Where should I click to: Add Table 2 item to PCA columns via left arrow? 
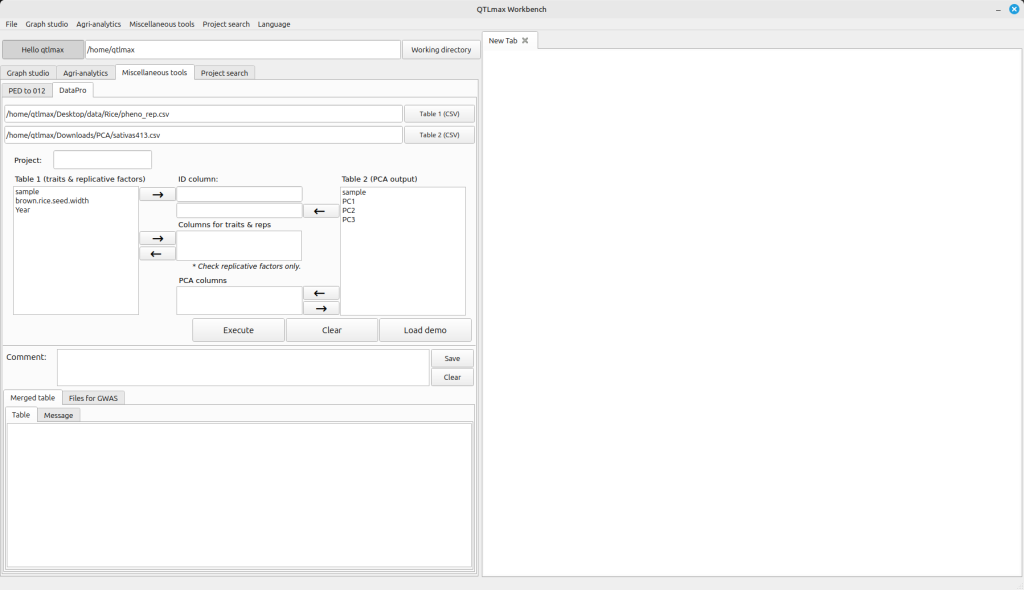pos(320,293)
